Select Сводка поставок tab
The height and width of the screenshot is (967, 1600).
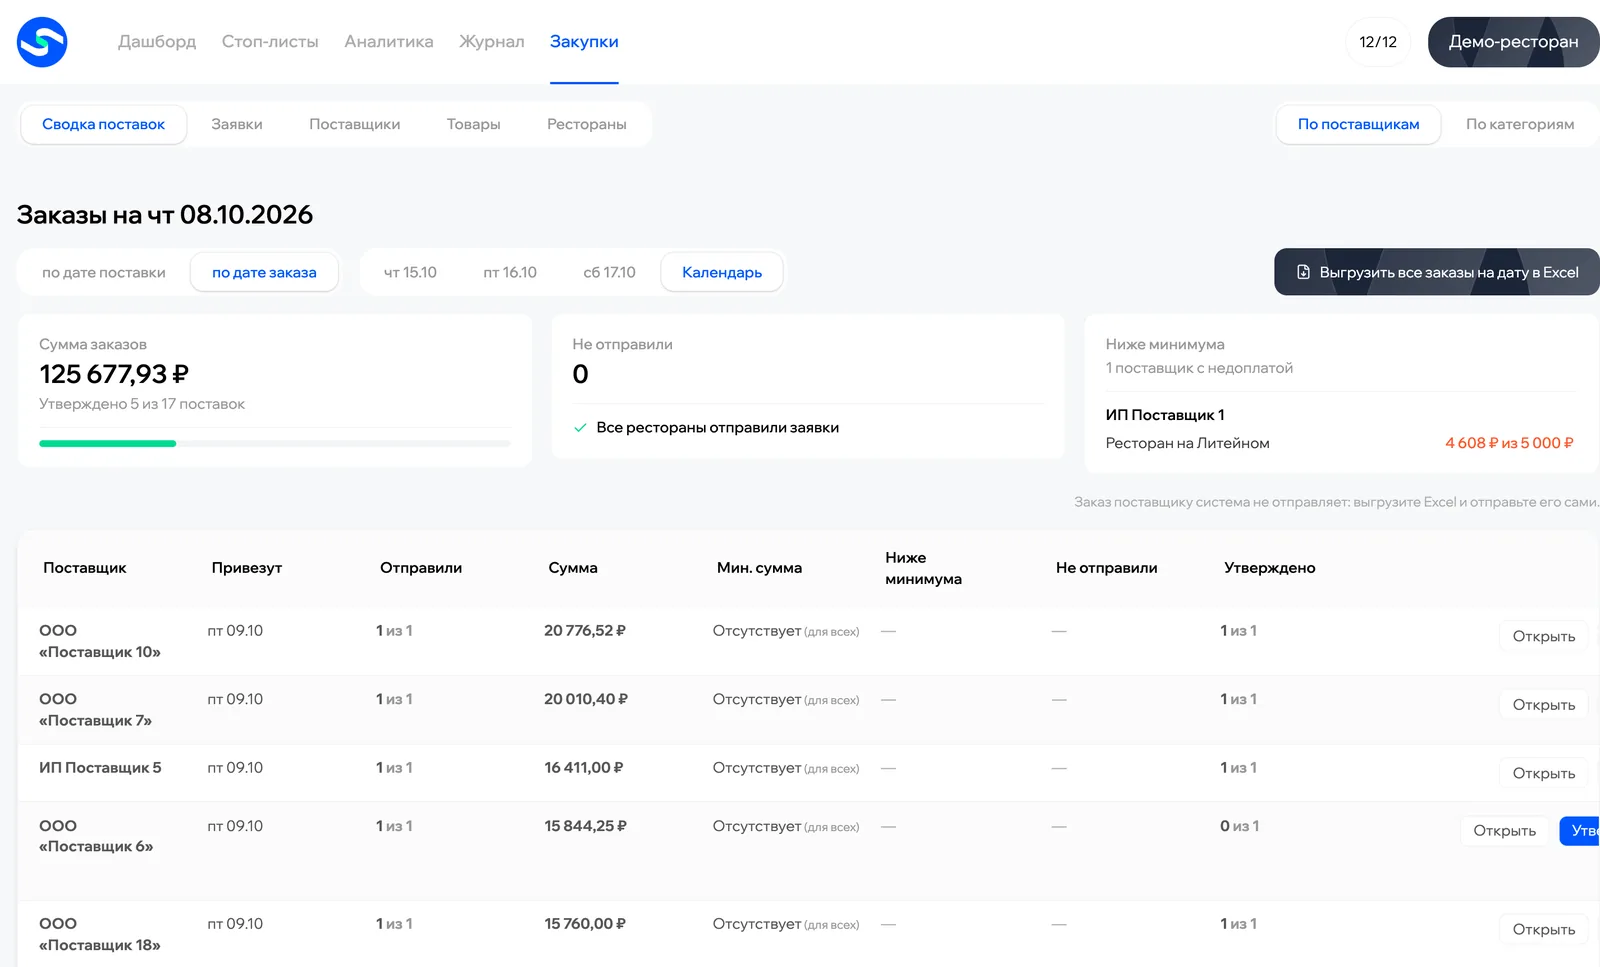[x=104, y=125]
